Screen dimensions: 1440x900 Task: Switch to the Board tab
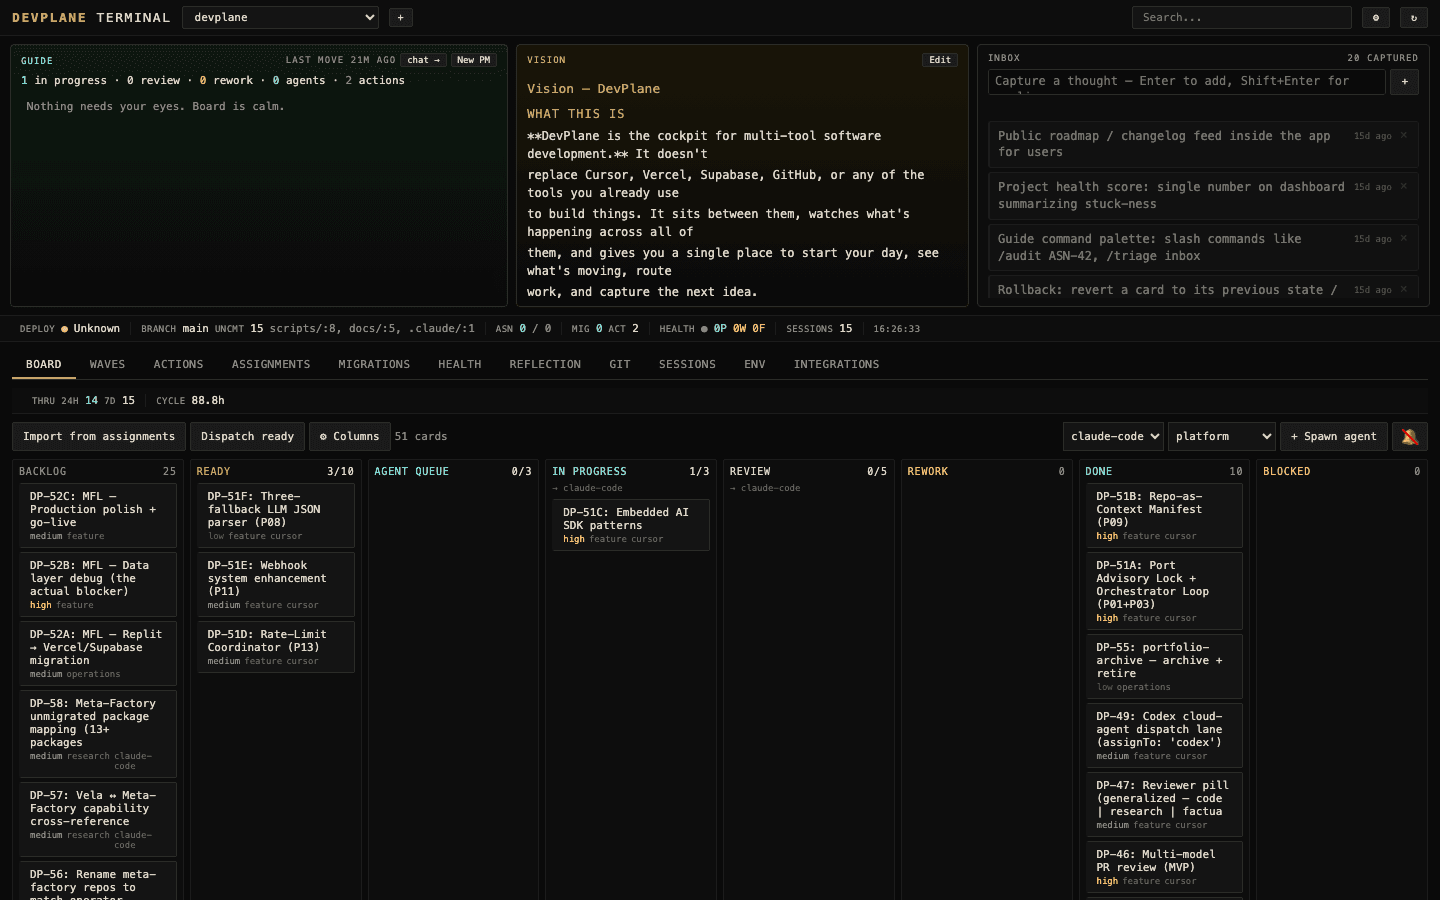(x=44, y=364)
